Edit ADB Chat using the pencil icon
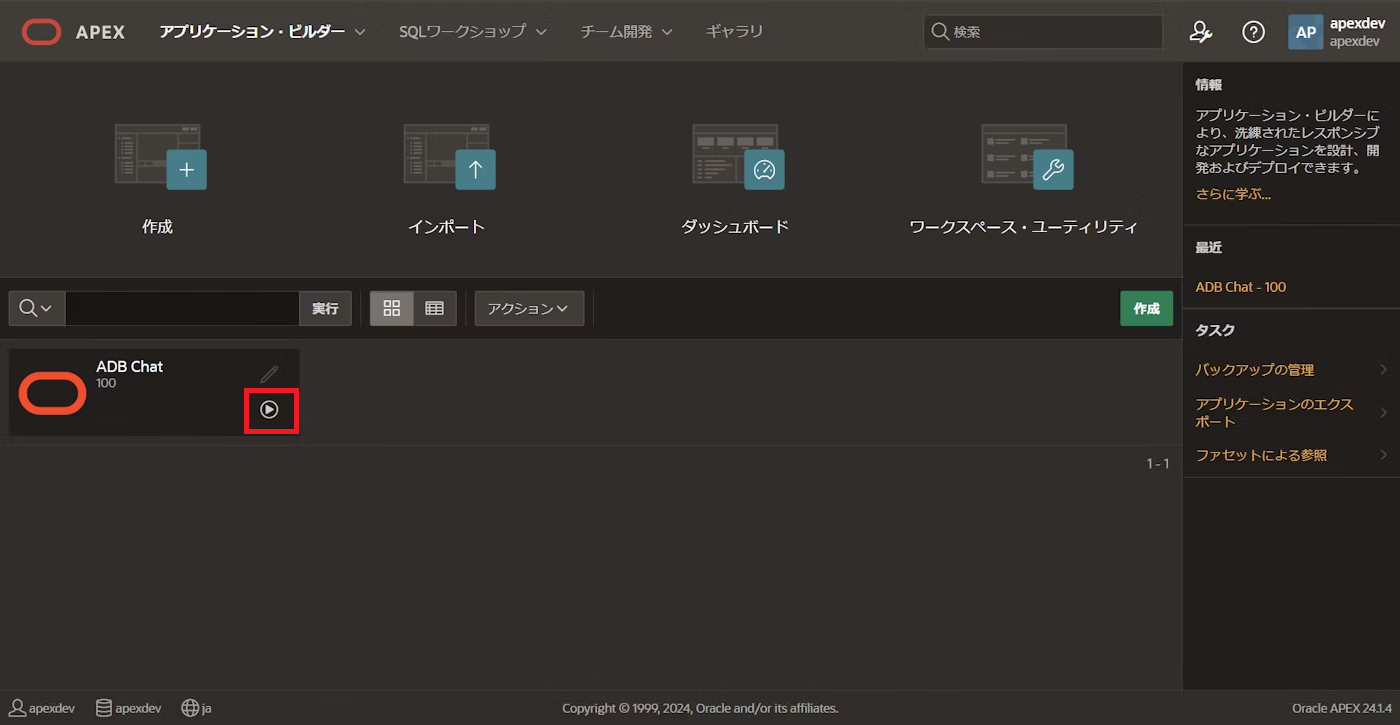 point(268,372)
